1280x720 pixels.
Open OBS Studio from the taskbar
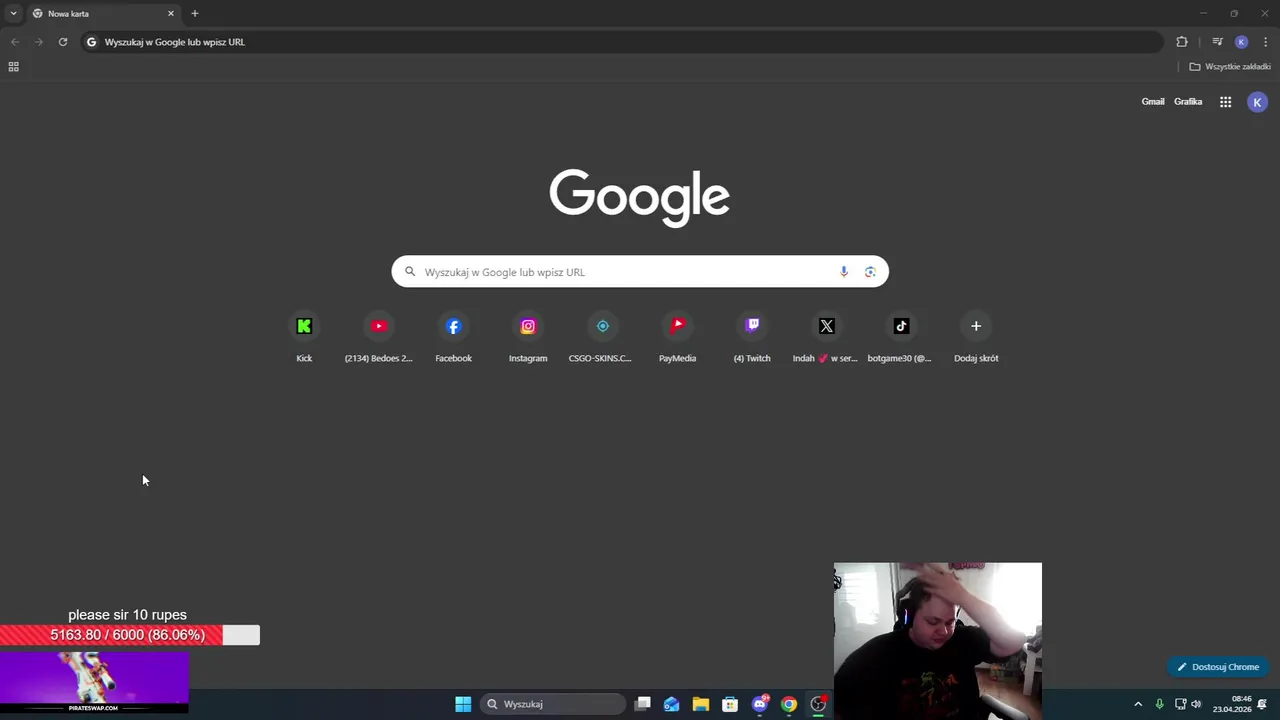(818, 704)
